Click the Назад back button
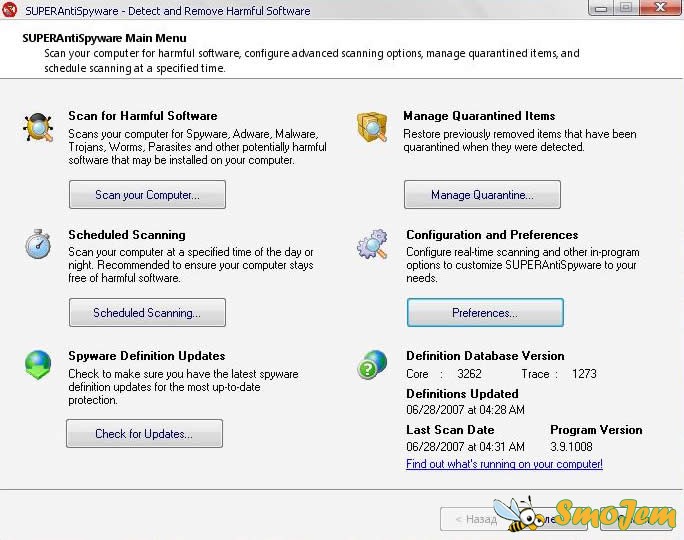The width and height of the screenshot is (684, 540). tap(475, 519)
